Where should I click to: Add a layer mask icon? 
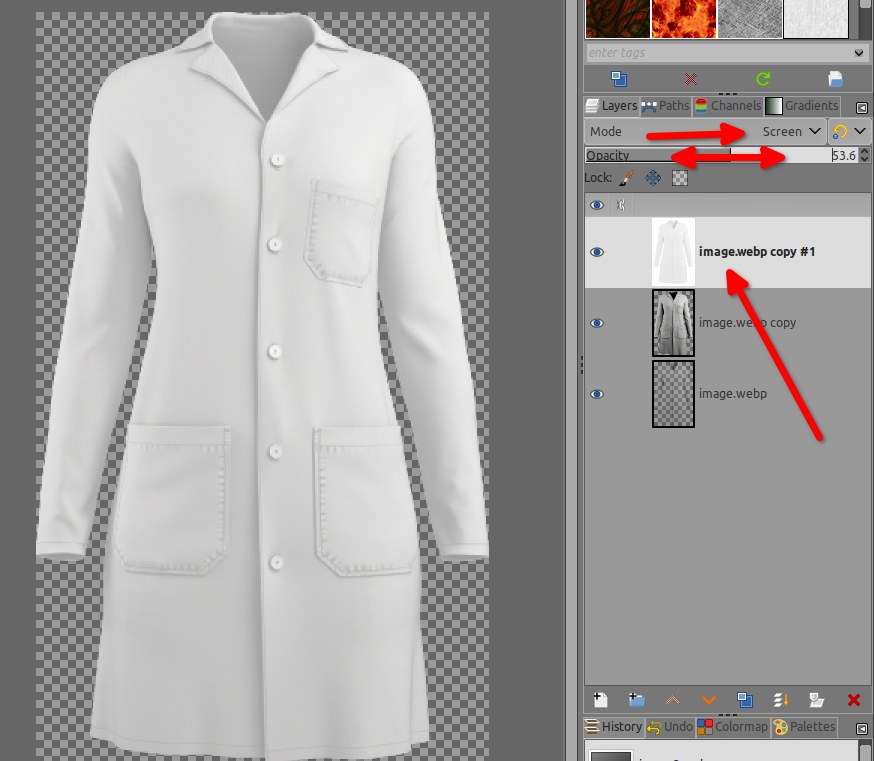(x=817, y=700)
